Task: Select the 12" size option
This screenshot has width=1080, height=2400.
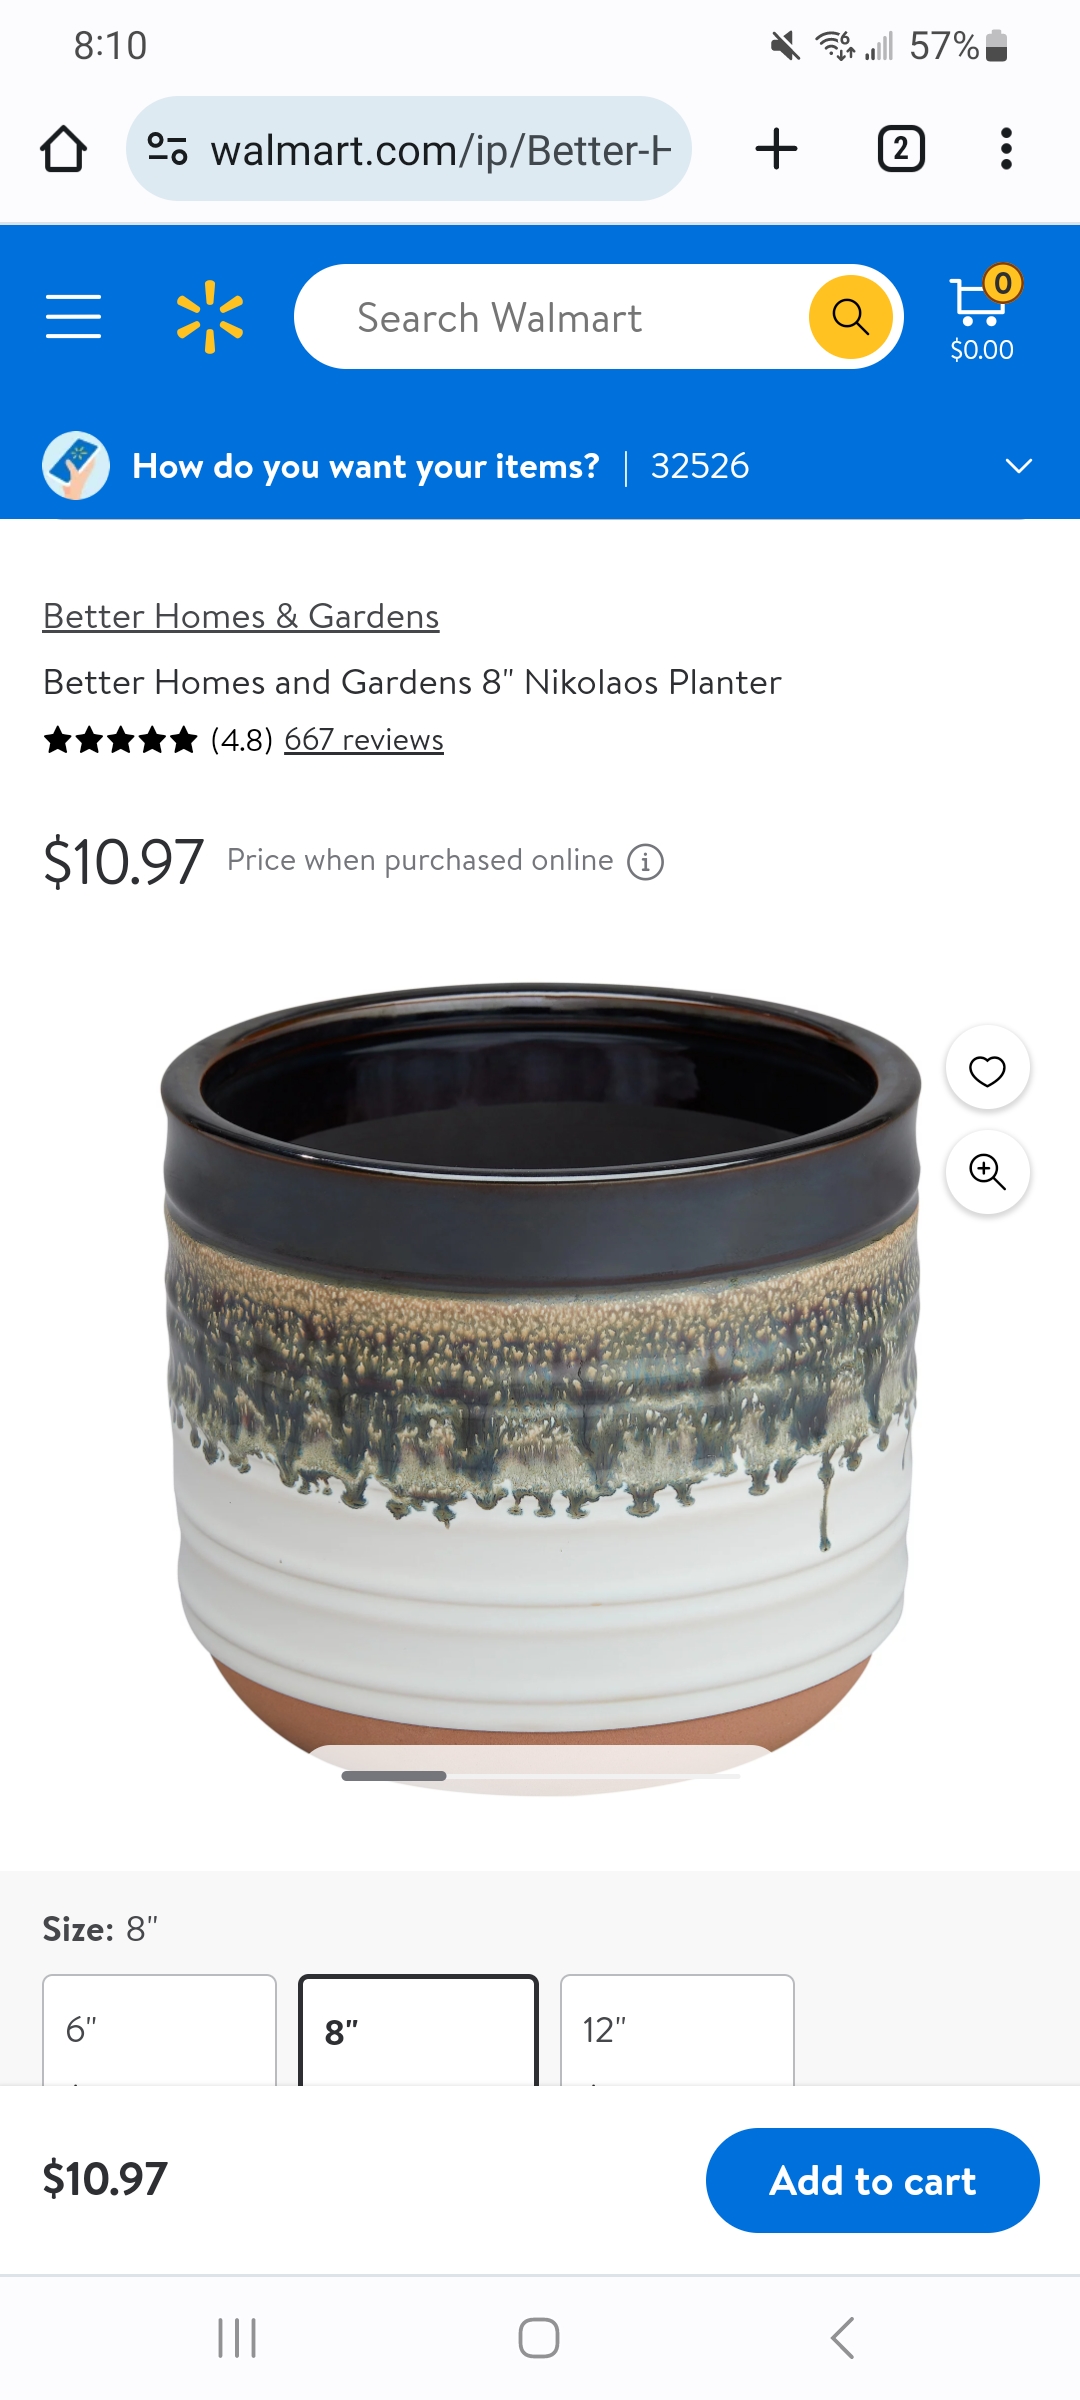Action: (x=677, y=2029)
